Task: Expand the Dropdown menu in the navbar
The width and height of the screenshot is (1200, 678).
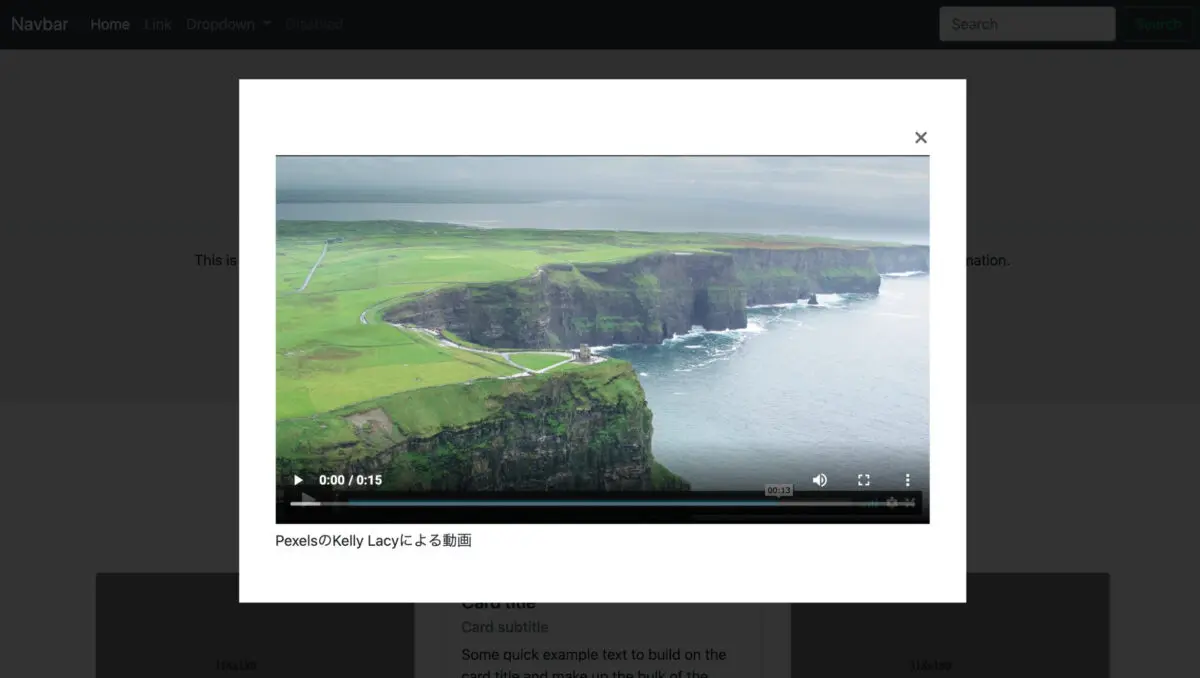Action: pyautogui.click(x=229, y=24)
